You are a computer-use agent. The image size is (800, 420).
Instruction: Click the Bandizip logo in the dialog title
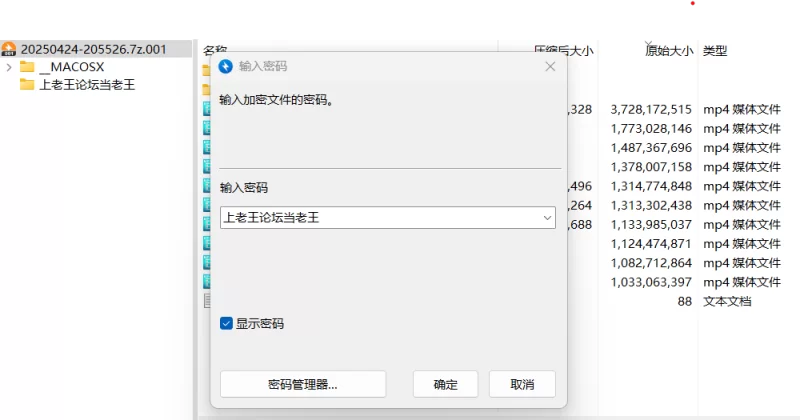226,66
